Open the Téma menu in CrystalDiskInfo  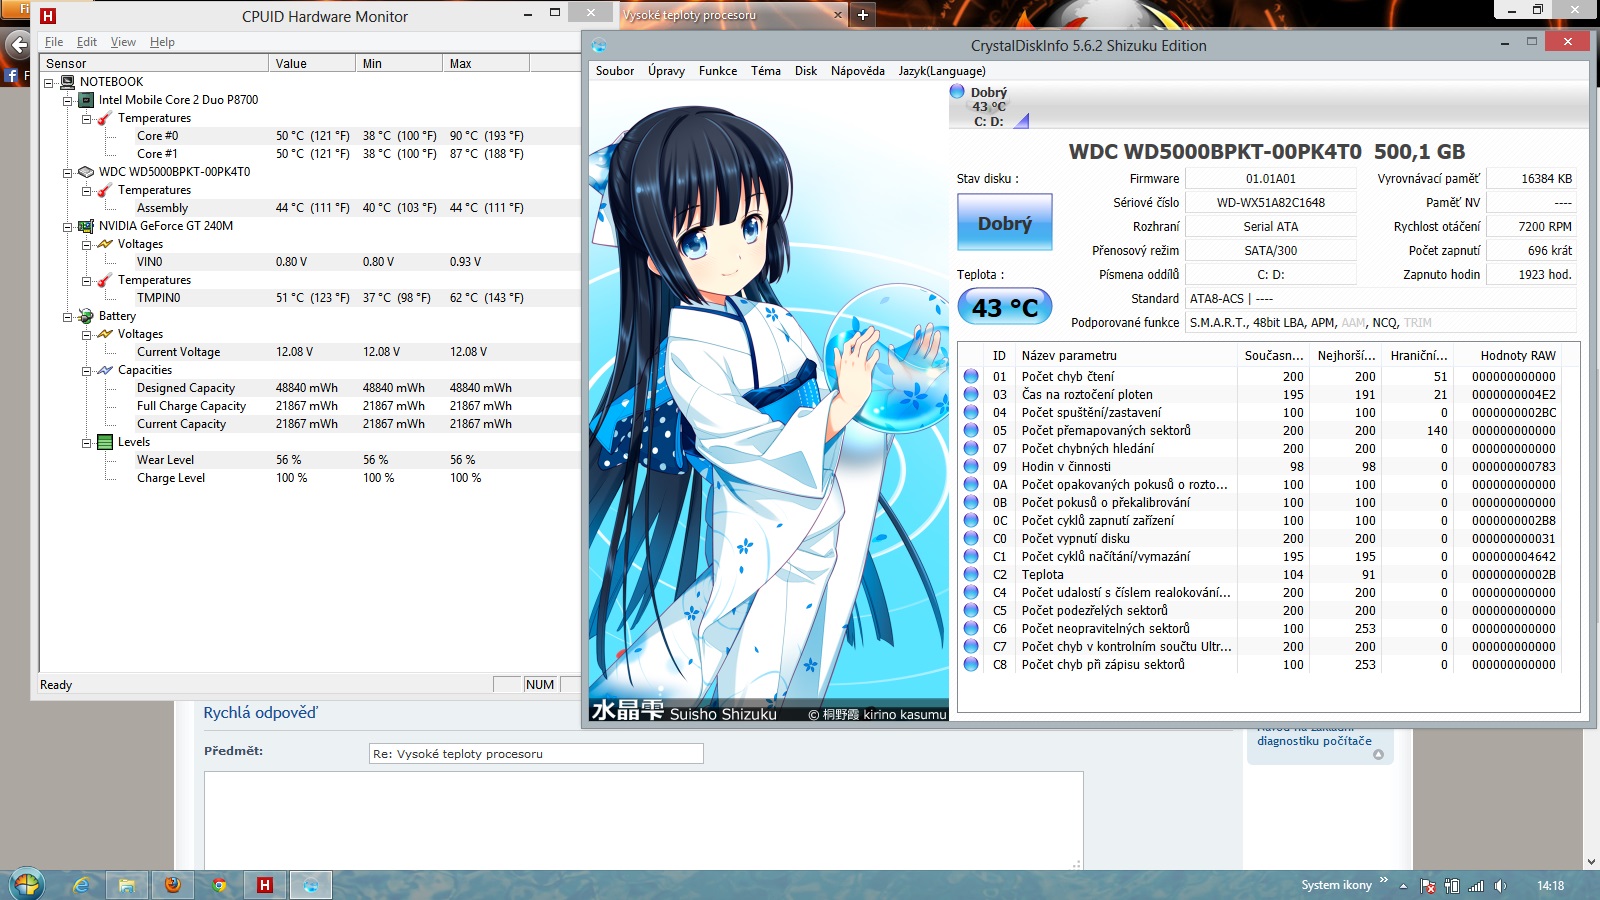point(766,71)
